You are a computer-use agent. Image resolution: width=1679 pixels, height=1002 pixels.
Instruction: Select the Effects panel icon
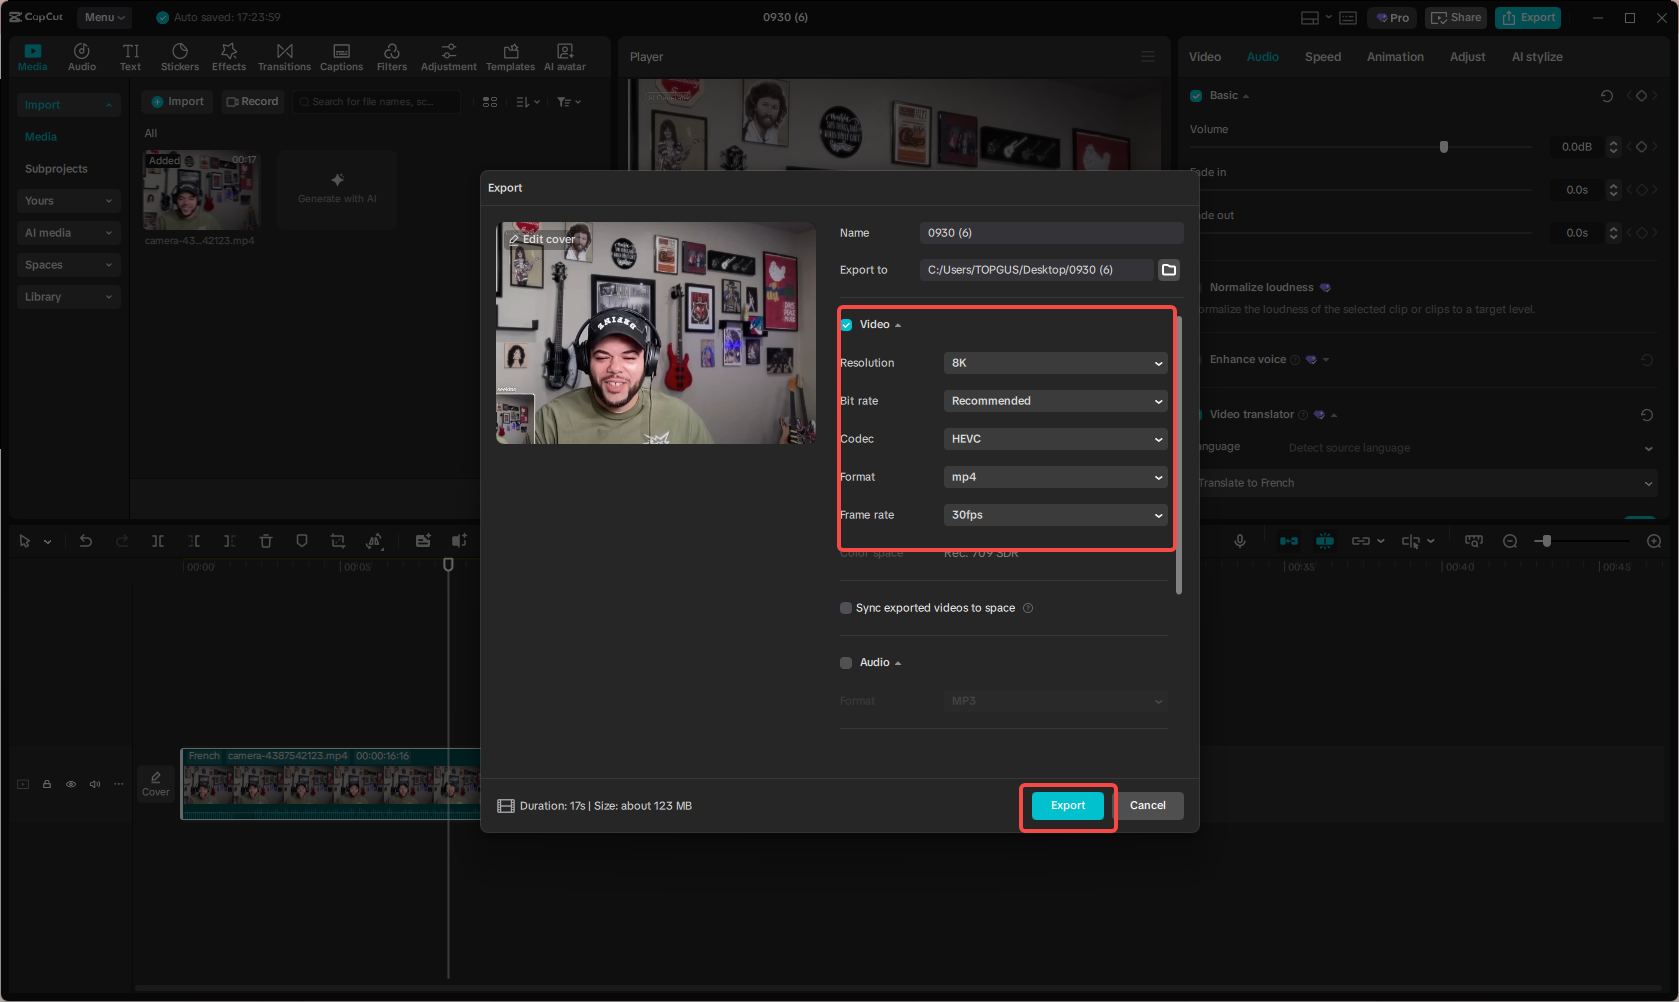click(x=229, y=55)
